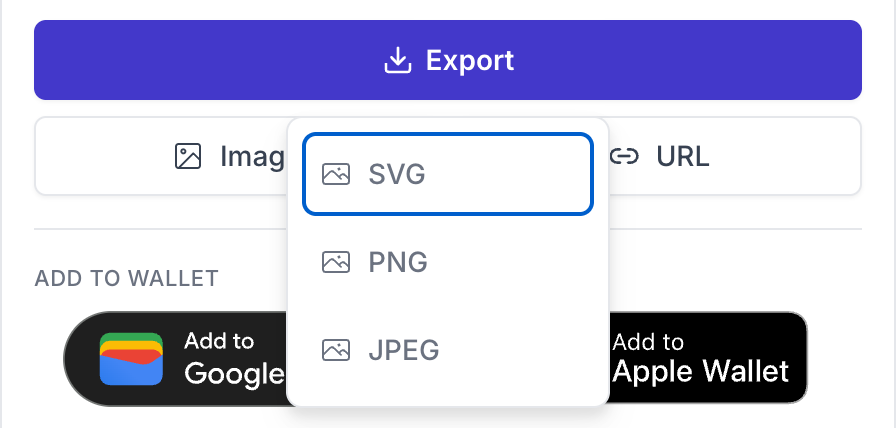Choose PNG from the format menu
Image resolution: width=896 pixels, height=428 pixels.
(x=448, y=262)
